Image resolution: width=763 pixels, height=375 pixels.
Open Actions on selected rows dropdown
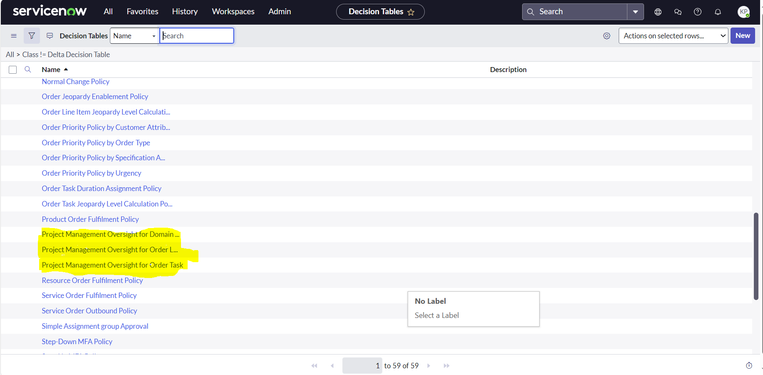coord(673,36)
